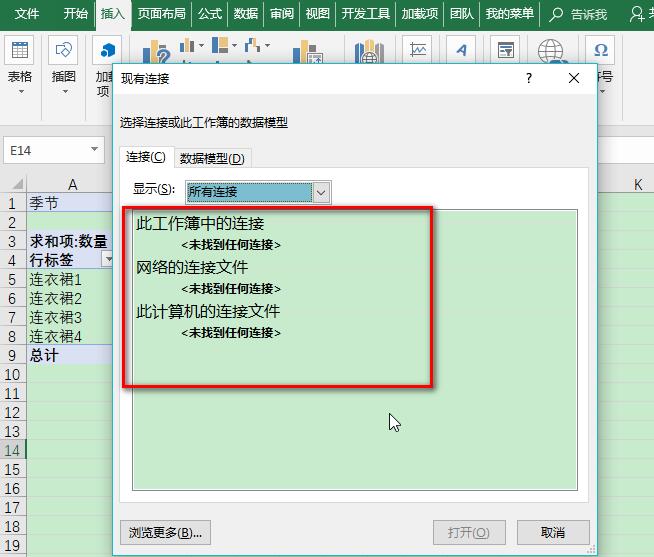Expand the 插图 dropdown arrow
Screen dimensions: 654x557
click(65, 91)
